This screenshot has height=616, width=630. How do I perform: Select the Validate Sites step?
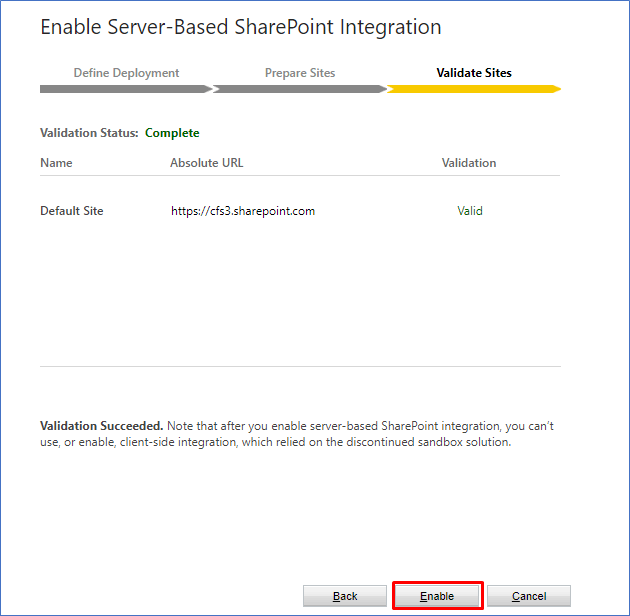point(474,73)
